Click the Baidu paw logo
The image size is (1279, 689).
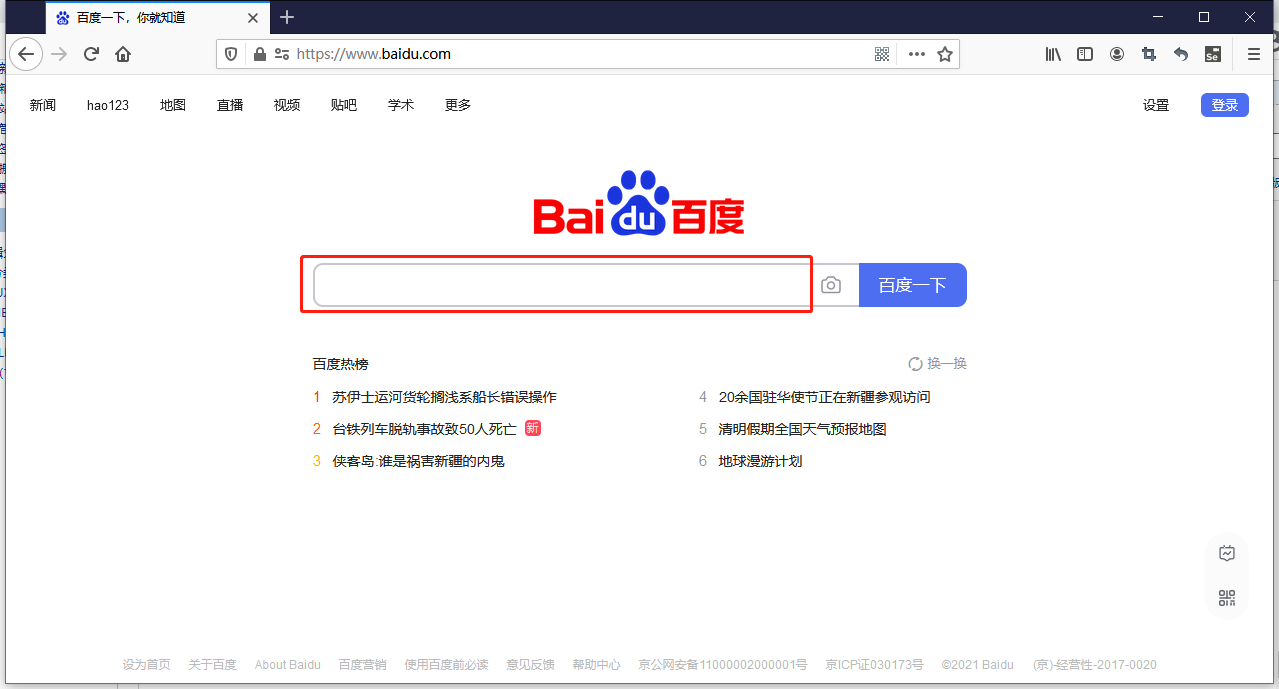click(639, 203)
